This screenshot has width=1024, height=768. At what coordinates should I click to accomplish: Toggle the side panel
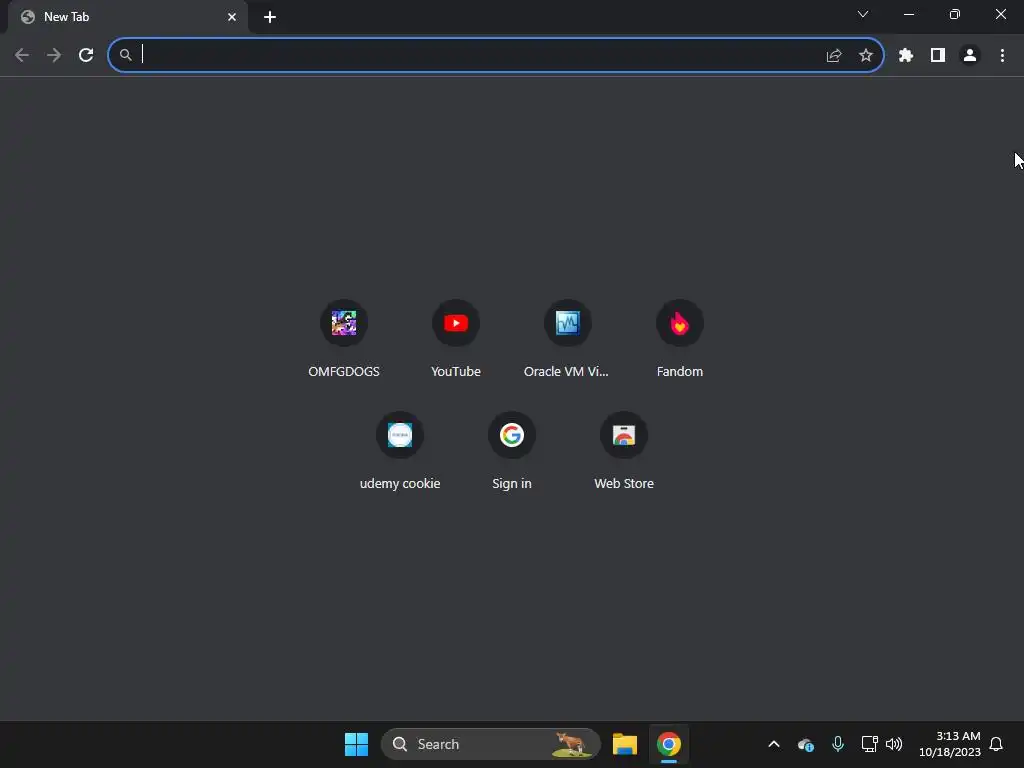point(938,56)
